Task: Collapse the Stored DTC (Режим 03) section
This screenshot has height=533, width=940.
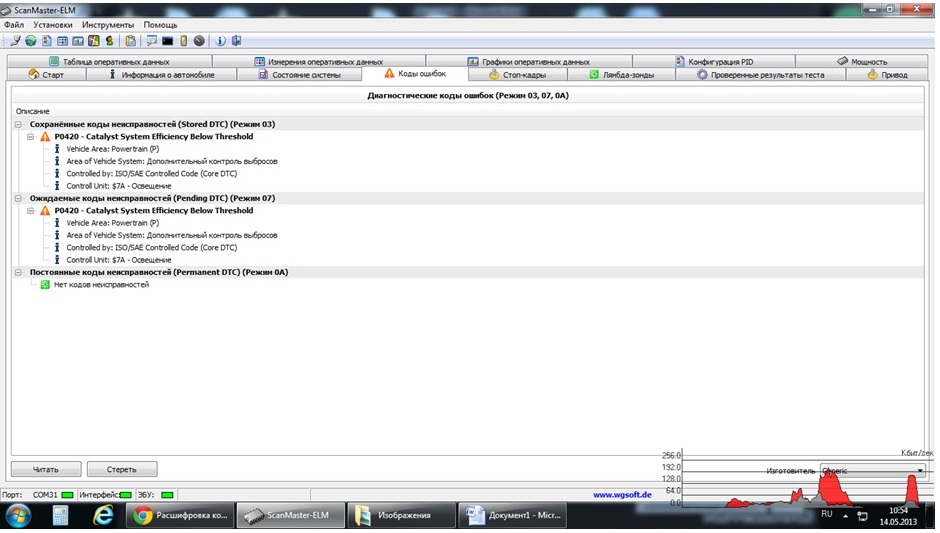Action: pyautogui.click(x=20, y=124)
